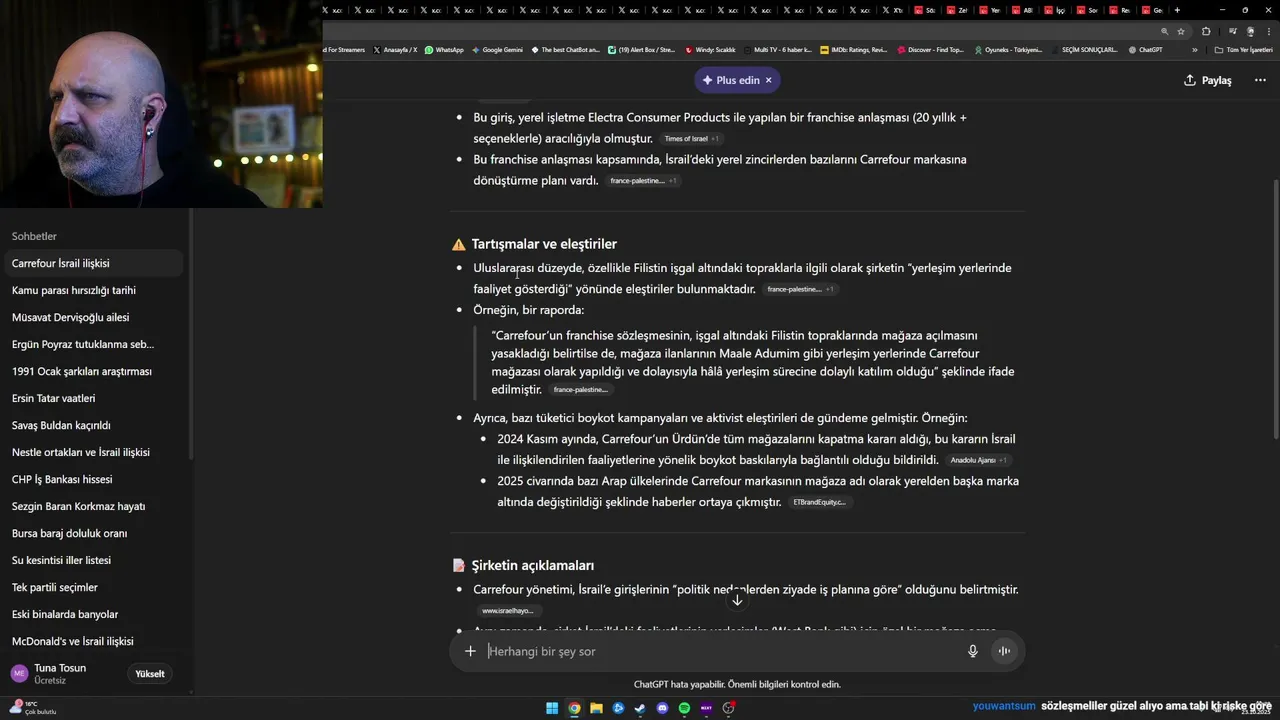1280x720 pixels.
Task: Open the Savaş Buldan kaçırıldı chat
Action: click(x=92, y=425)
